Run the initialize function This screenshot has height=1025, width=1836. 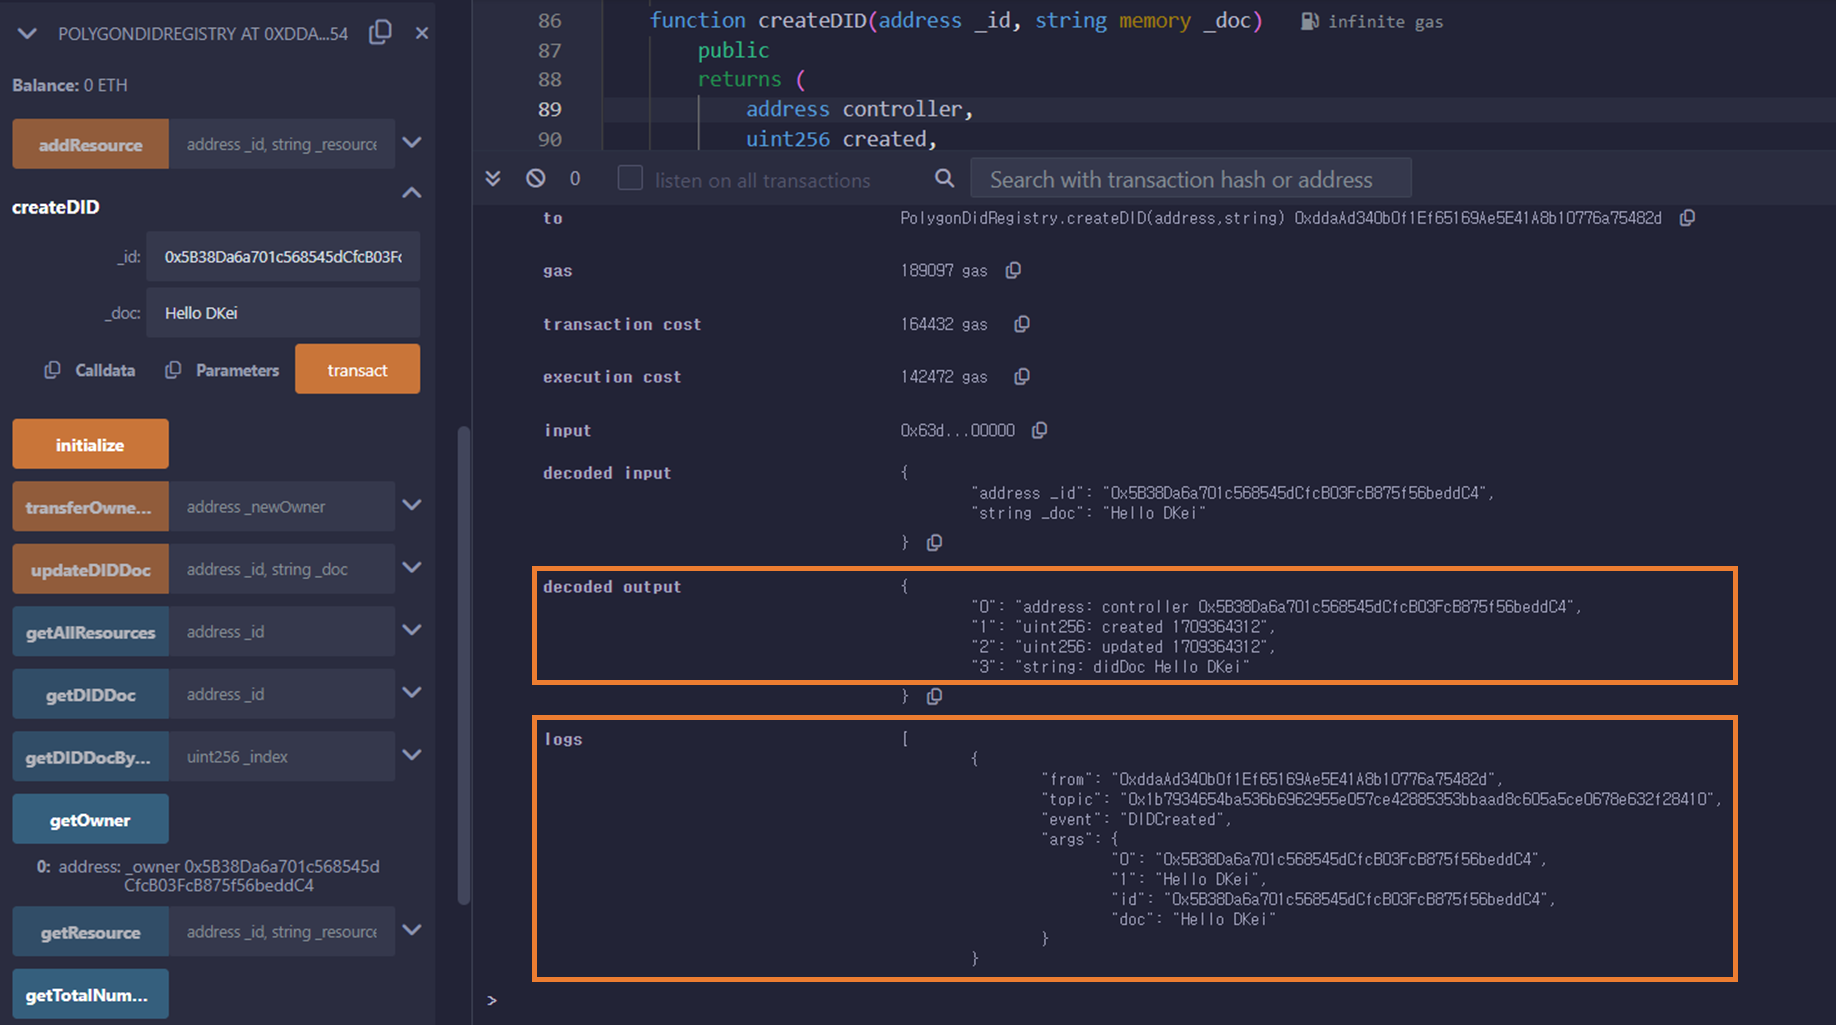tap(91, 444)
